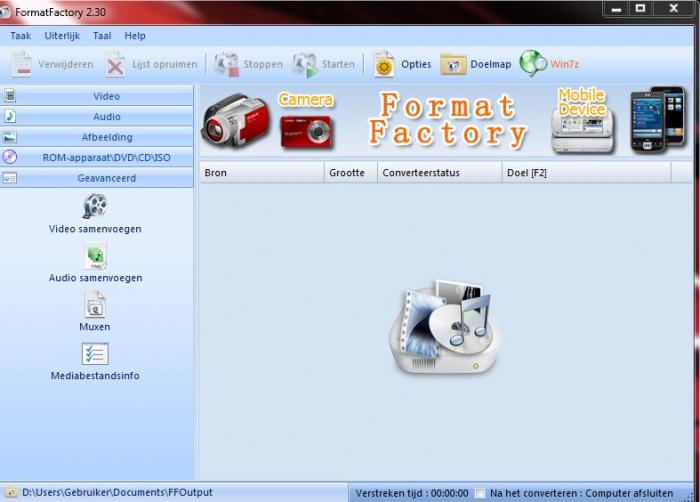Sort by the Bron column header
The width and height of the screenshot is (700, 502).
pyautogui.click(x=262, y=173)
